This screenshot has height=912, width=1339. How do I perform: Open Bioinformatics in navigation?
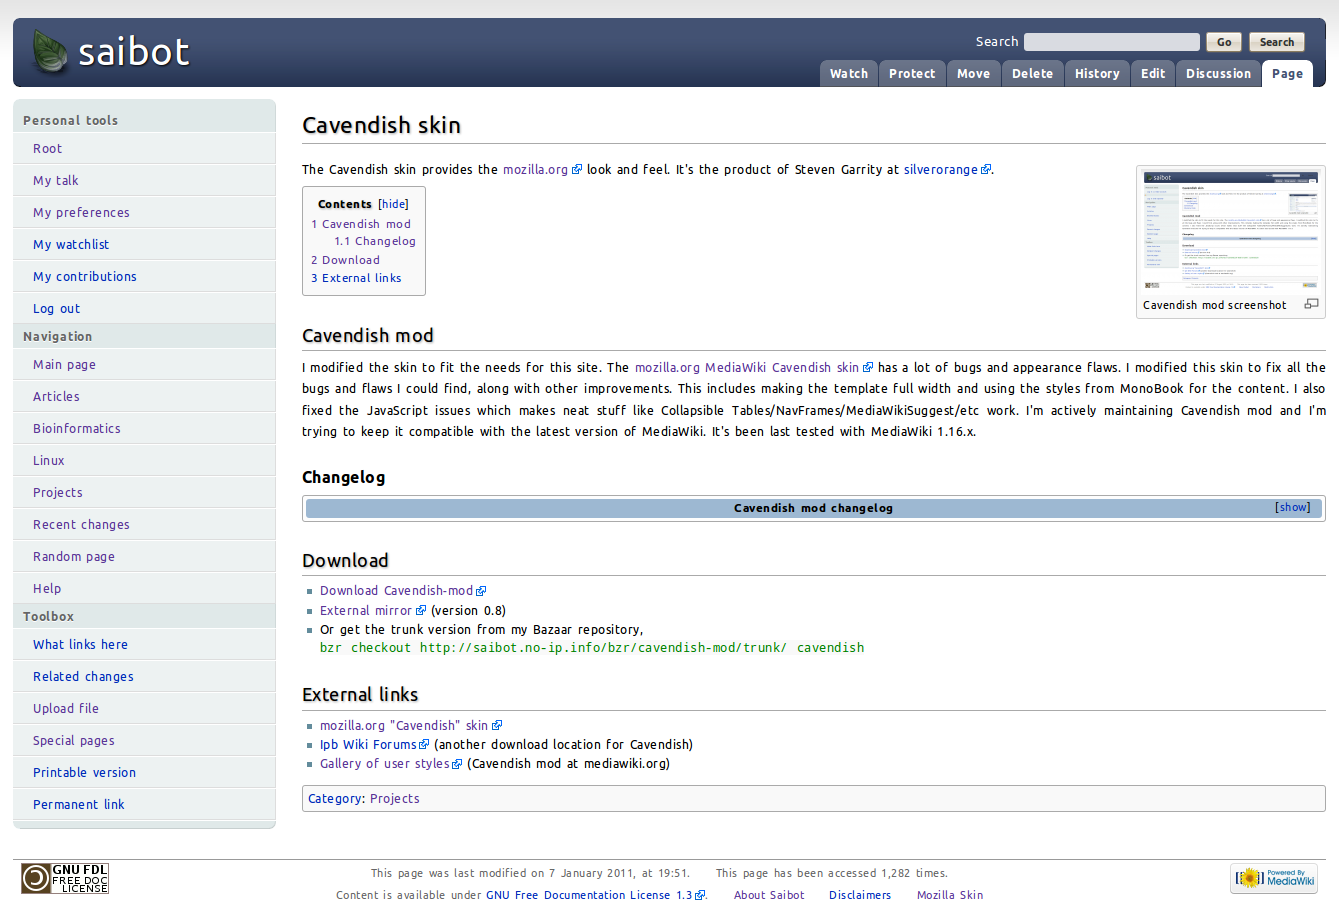tap(77, 429)
